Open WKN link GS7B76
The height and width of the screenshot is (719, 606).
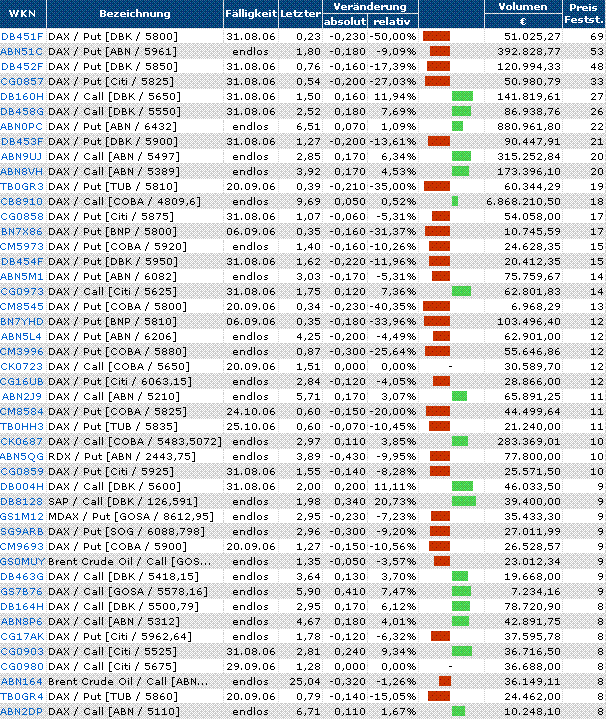click(22, 592)
